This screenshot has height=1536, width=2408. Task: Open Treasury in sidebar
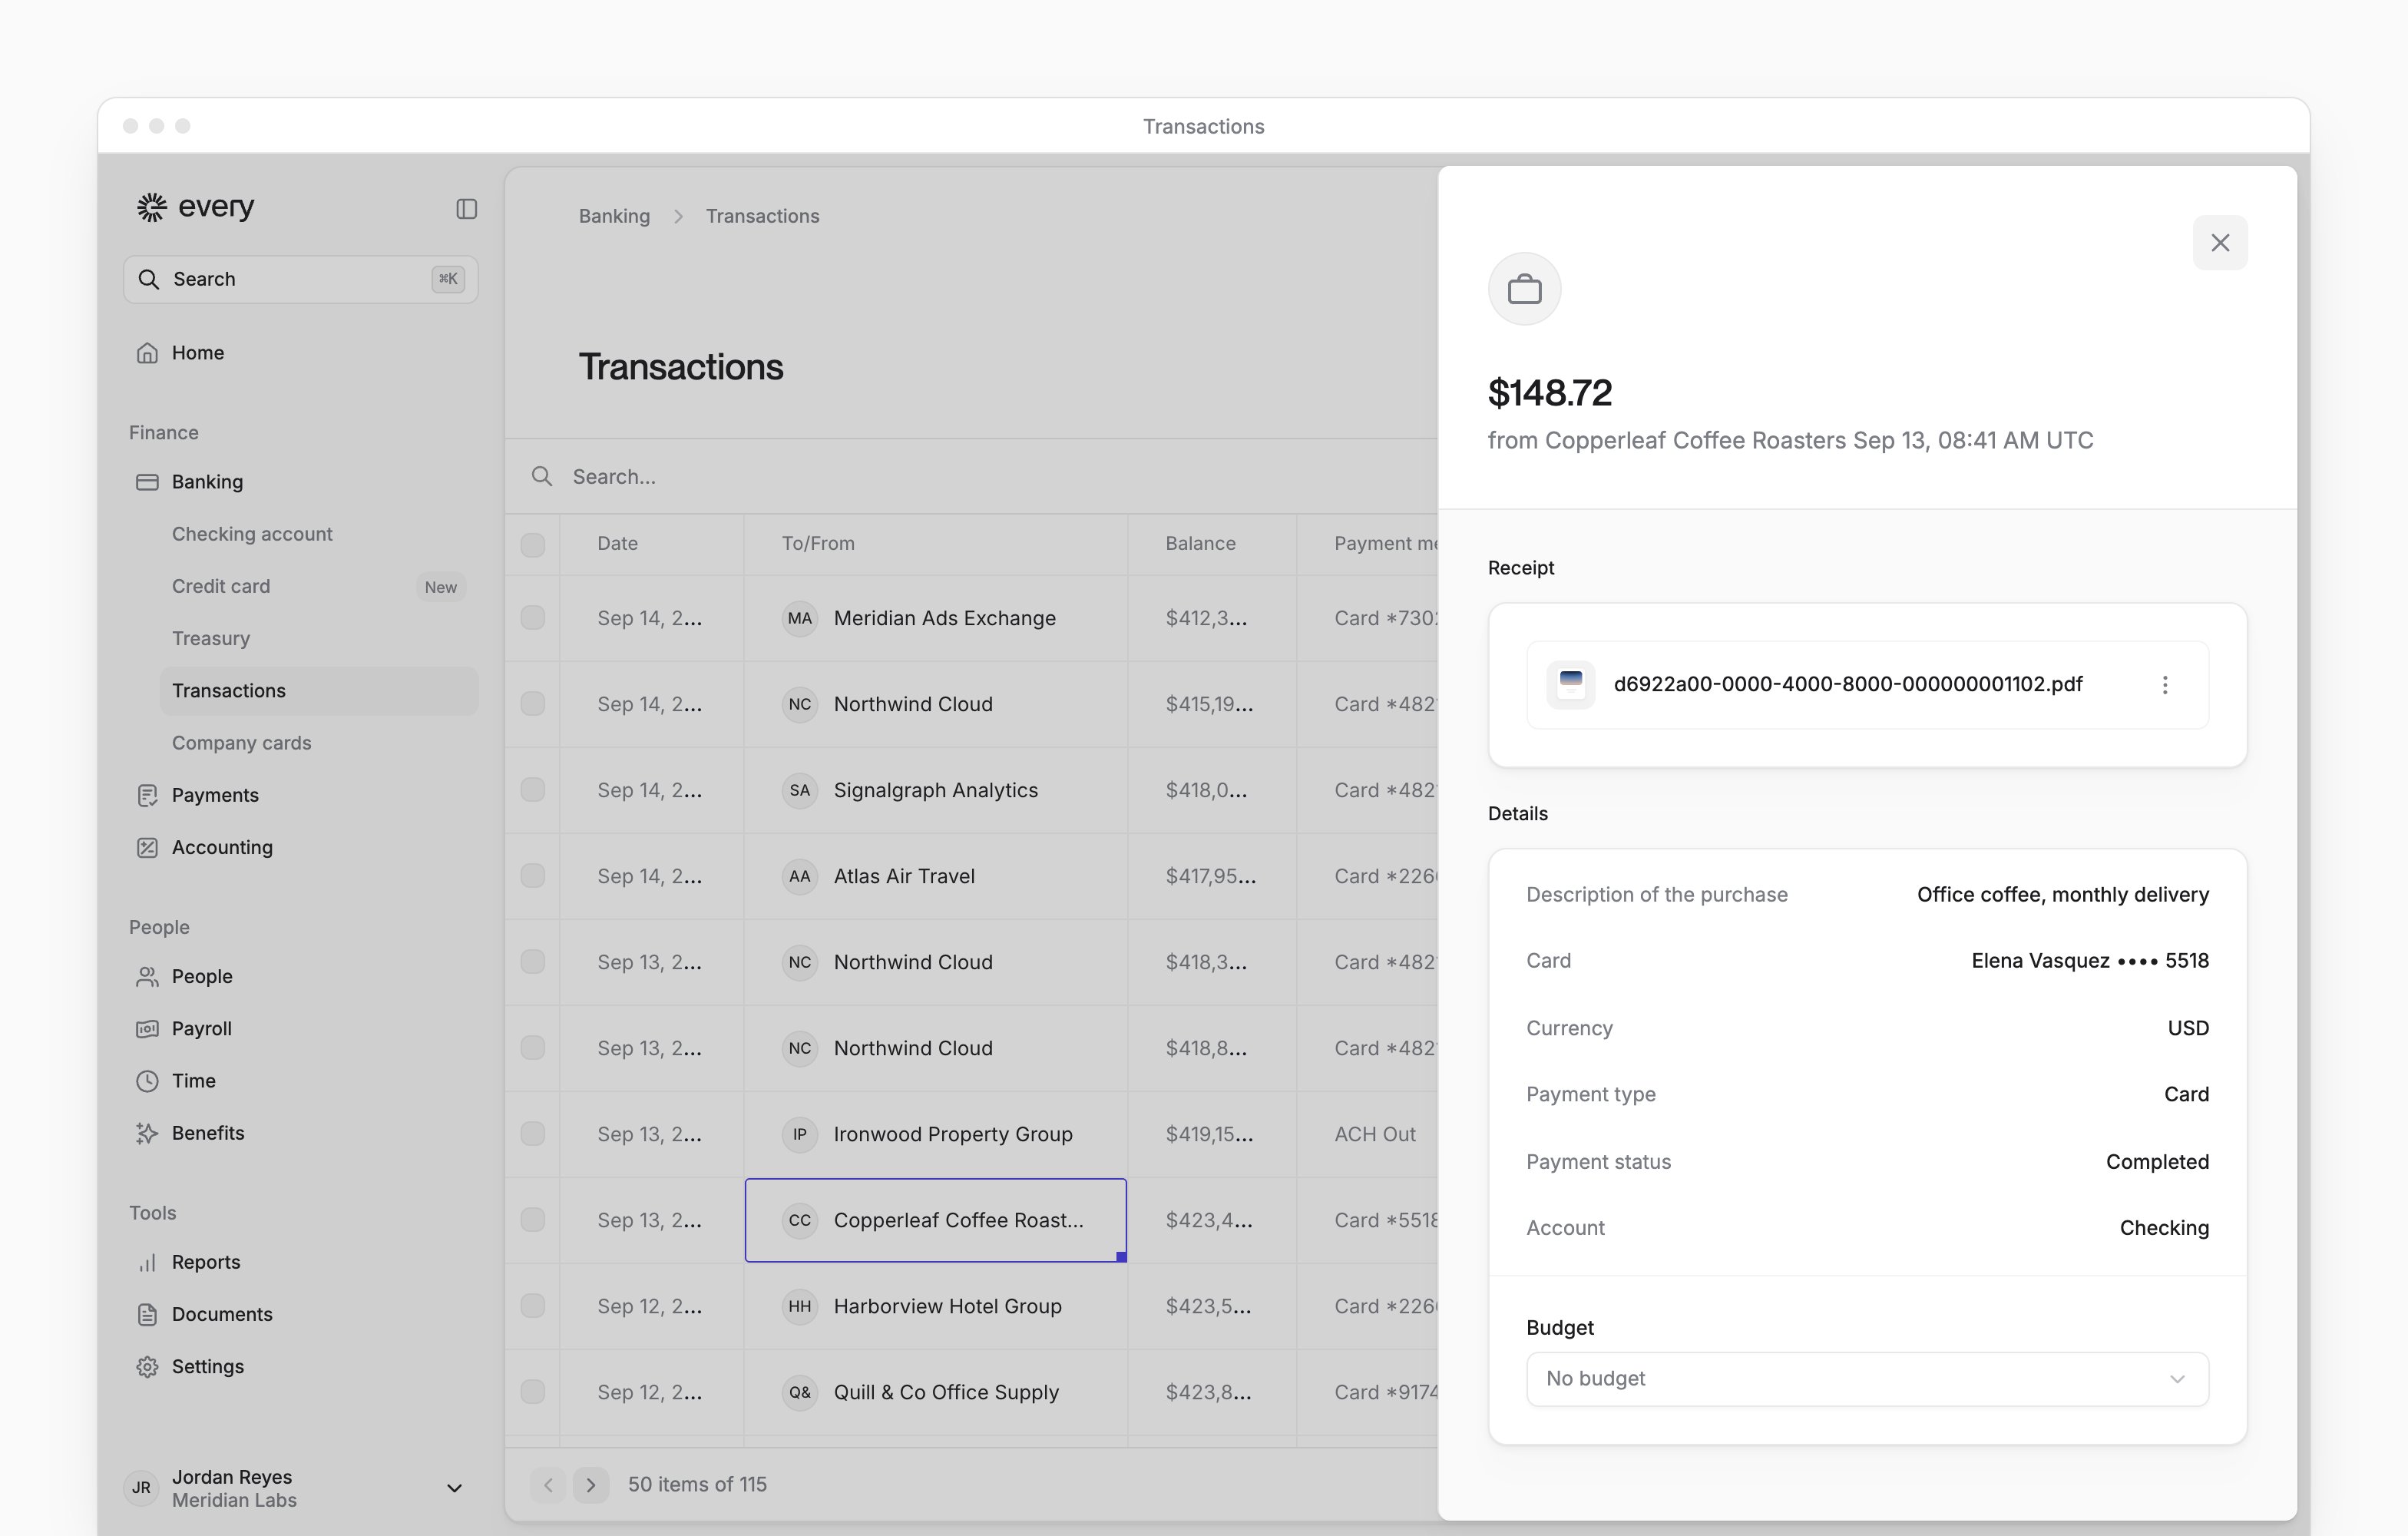[211, 638]
